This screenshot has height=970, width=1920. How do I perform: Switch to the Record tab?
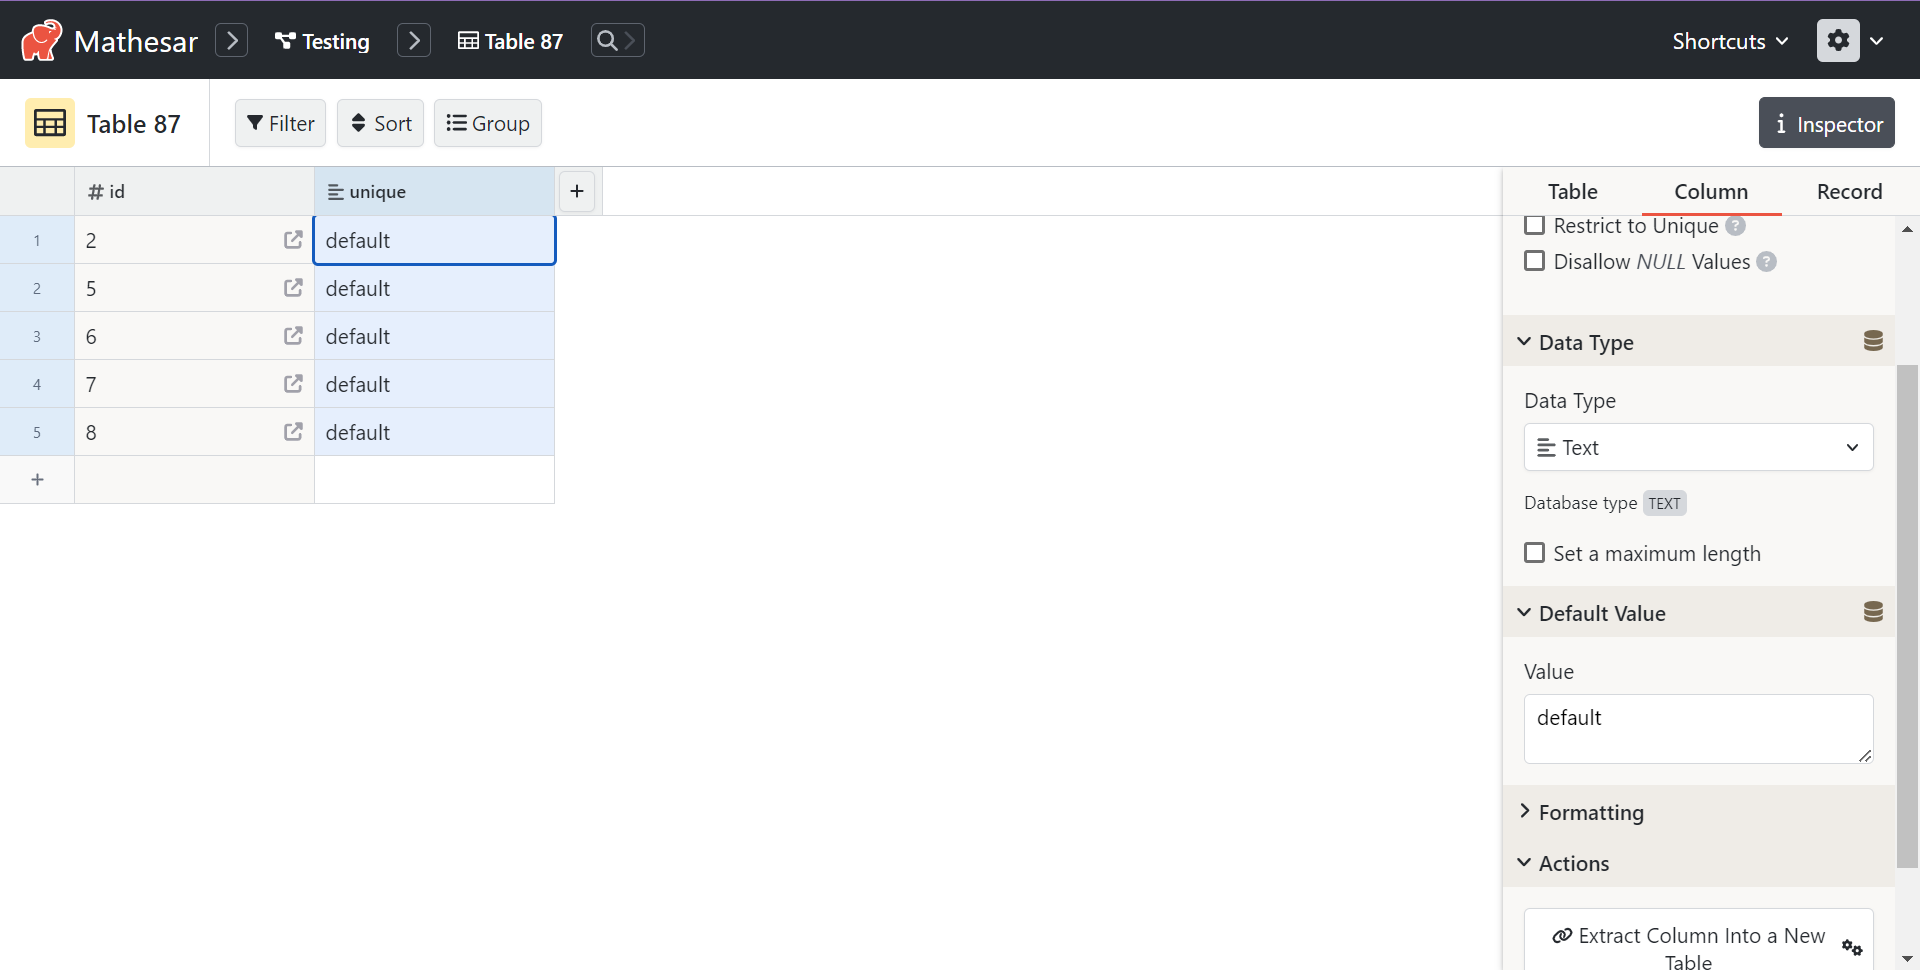click(1849, 191)
